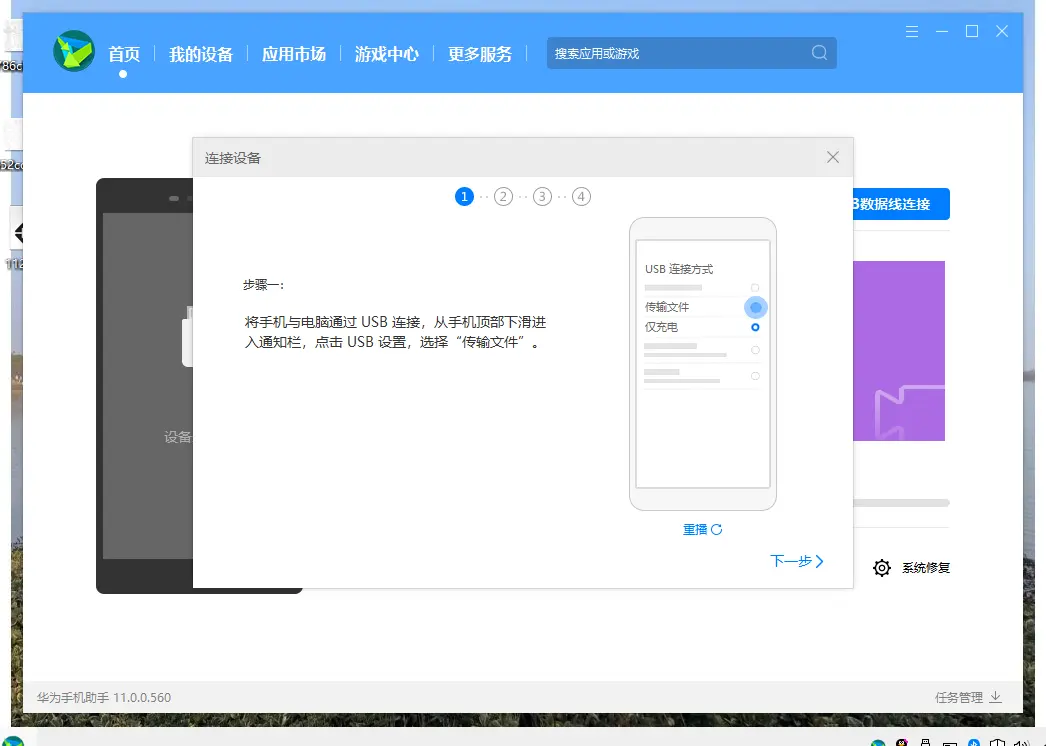Click the 任务管理 download icon

click(994, 697)
